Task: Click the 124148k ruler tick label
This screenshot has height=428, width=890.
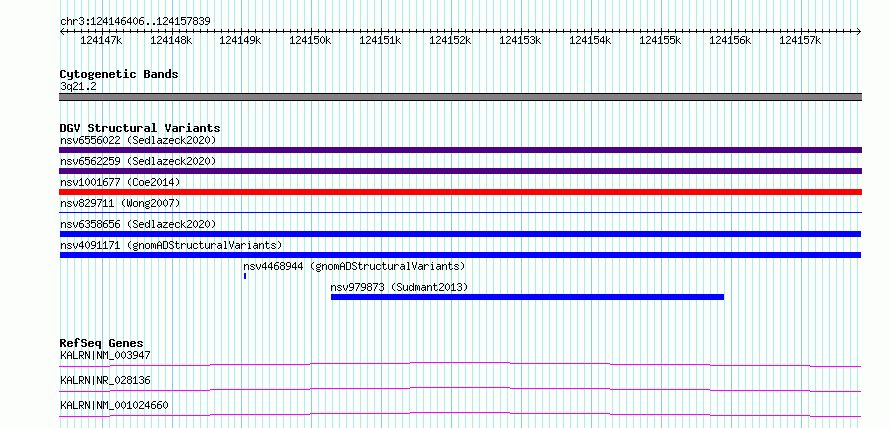Action: [171, 41]
